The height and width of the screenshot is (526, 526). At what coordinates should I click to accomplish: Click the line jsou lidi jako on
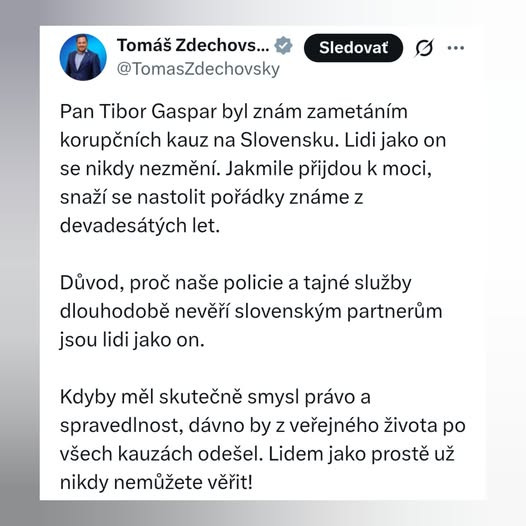(x=132, y=340)
